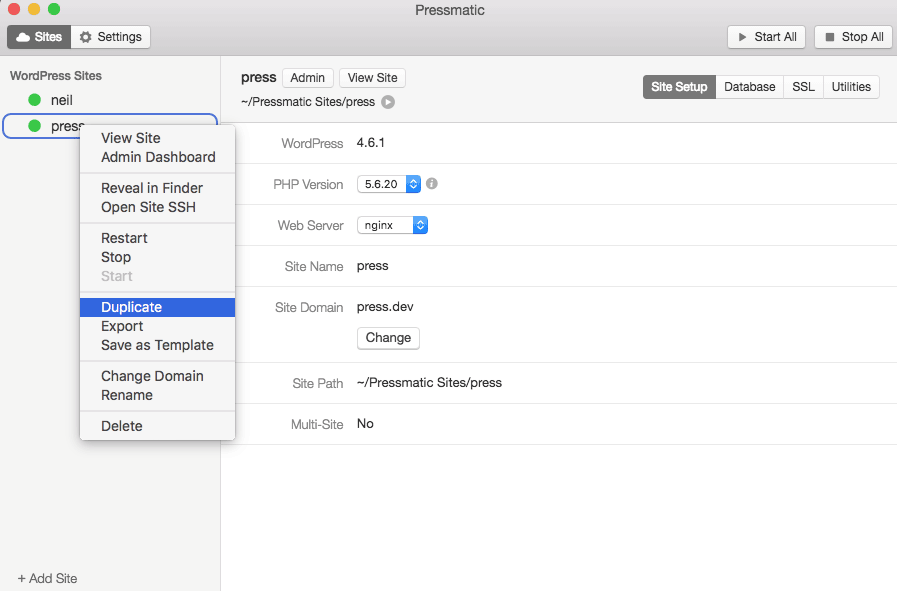Click the yellow minimize window button
The width and height of the screenshot is (897, 591).
point(34,9)
